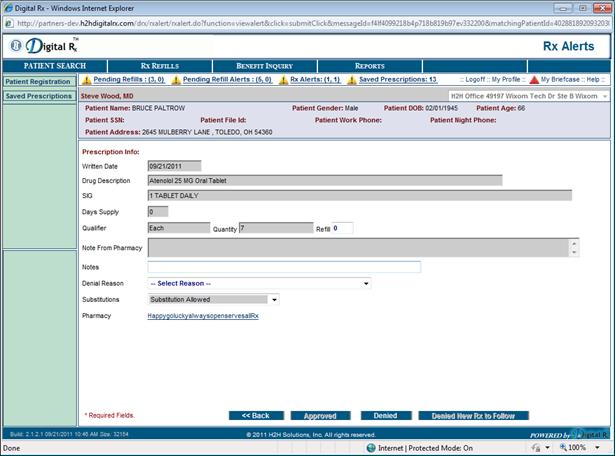The width and height of the screenshot is (615, 456).
Task: Click the red My Briefcase icon
Action: (533, 80)
